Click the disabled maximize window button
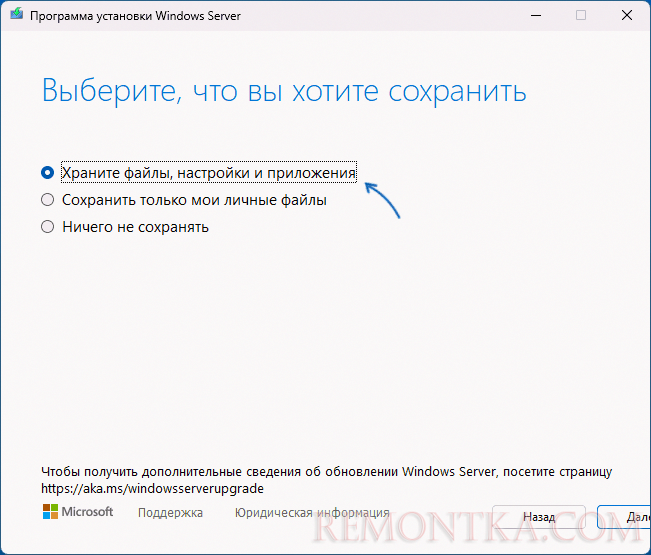Screen dimensions: 651x555 [581, 16]
